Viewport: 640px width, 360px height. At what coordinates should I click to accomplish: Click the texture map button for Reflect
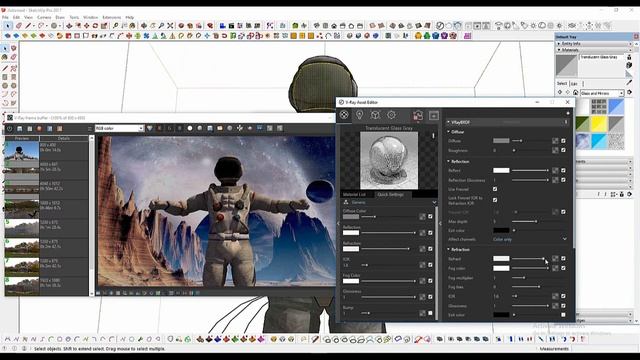[555, 170]
